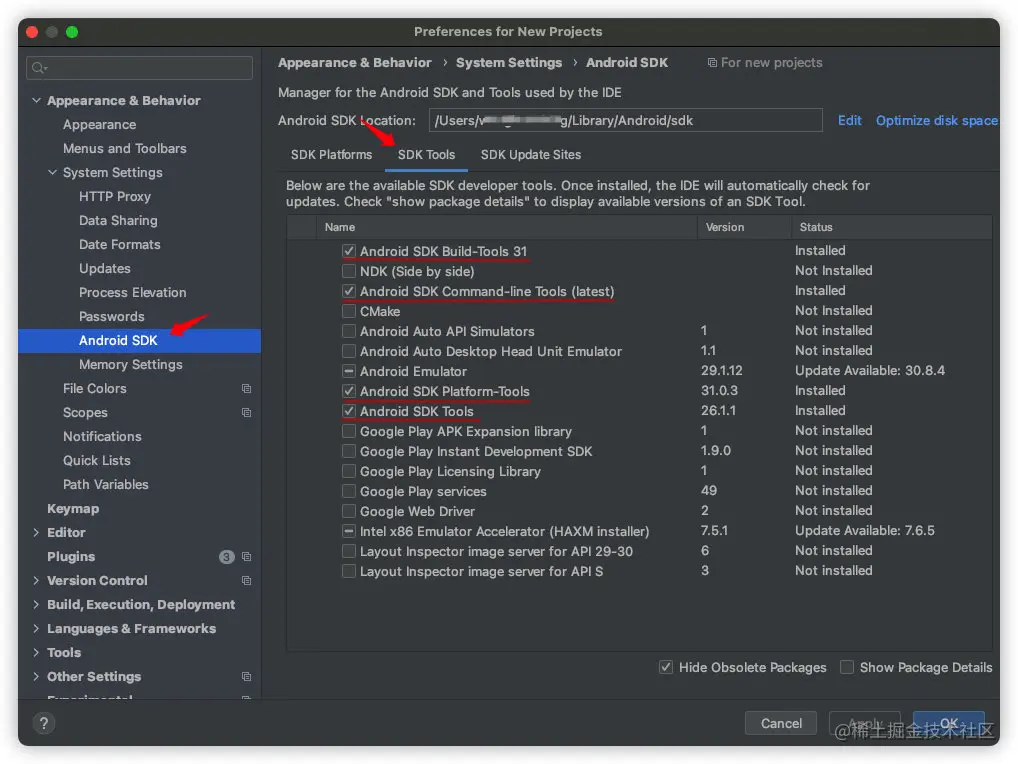Uncheck Android SDK Command-line Tools (latest)
Image resolution: width=1018 pixels, height=764 pixels.
point(349,291)
